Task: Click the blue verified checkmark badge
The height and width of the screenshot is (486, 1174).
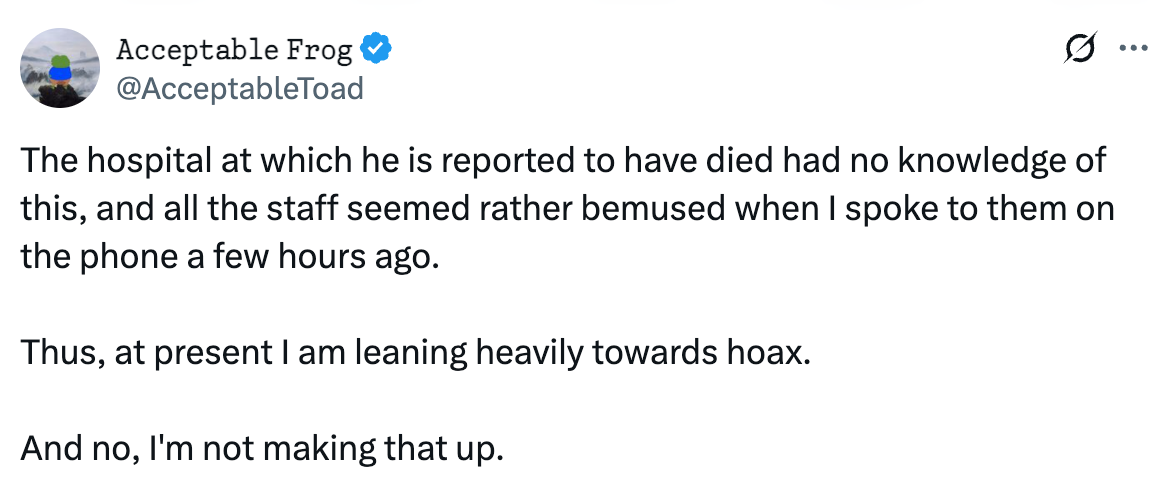Action: (x=375, y=49)
